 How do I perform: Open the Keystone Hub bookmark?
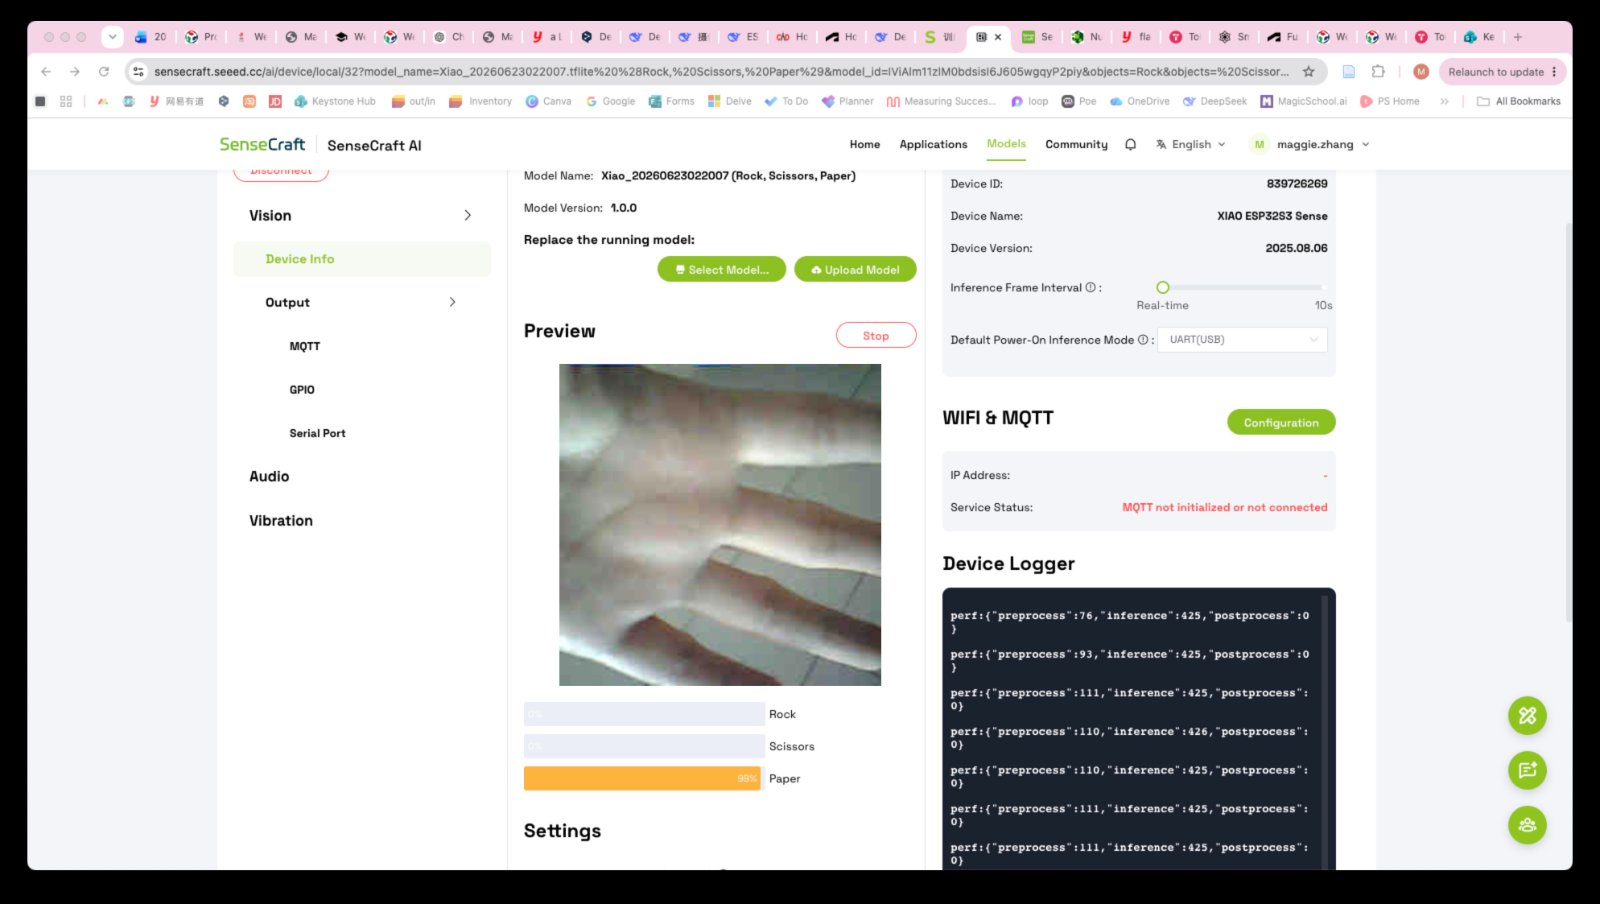(x=335, y=101)
